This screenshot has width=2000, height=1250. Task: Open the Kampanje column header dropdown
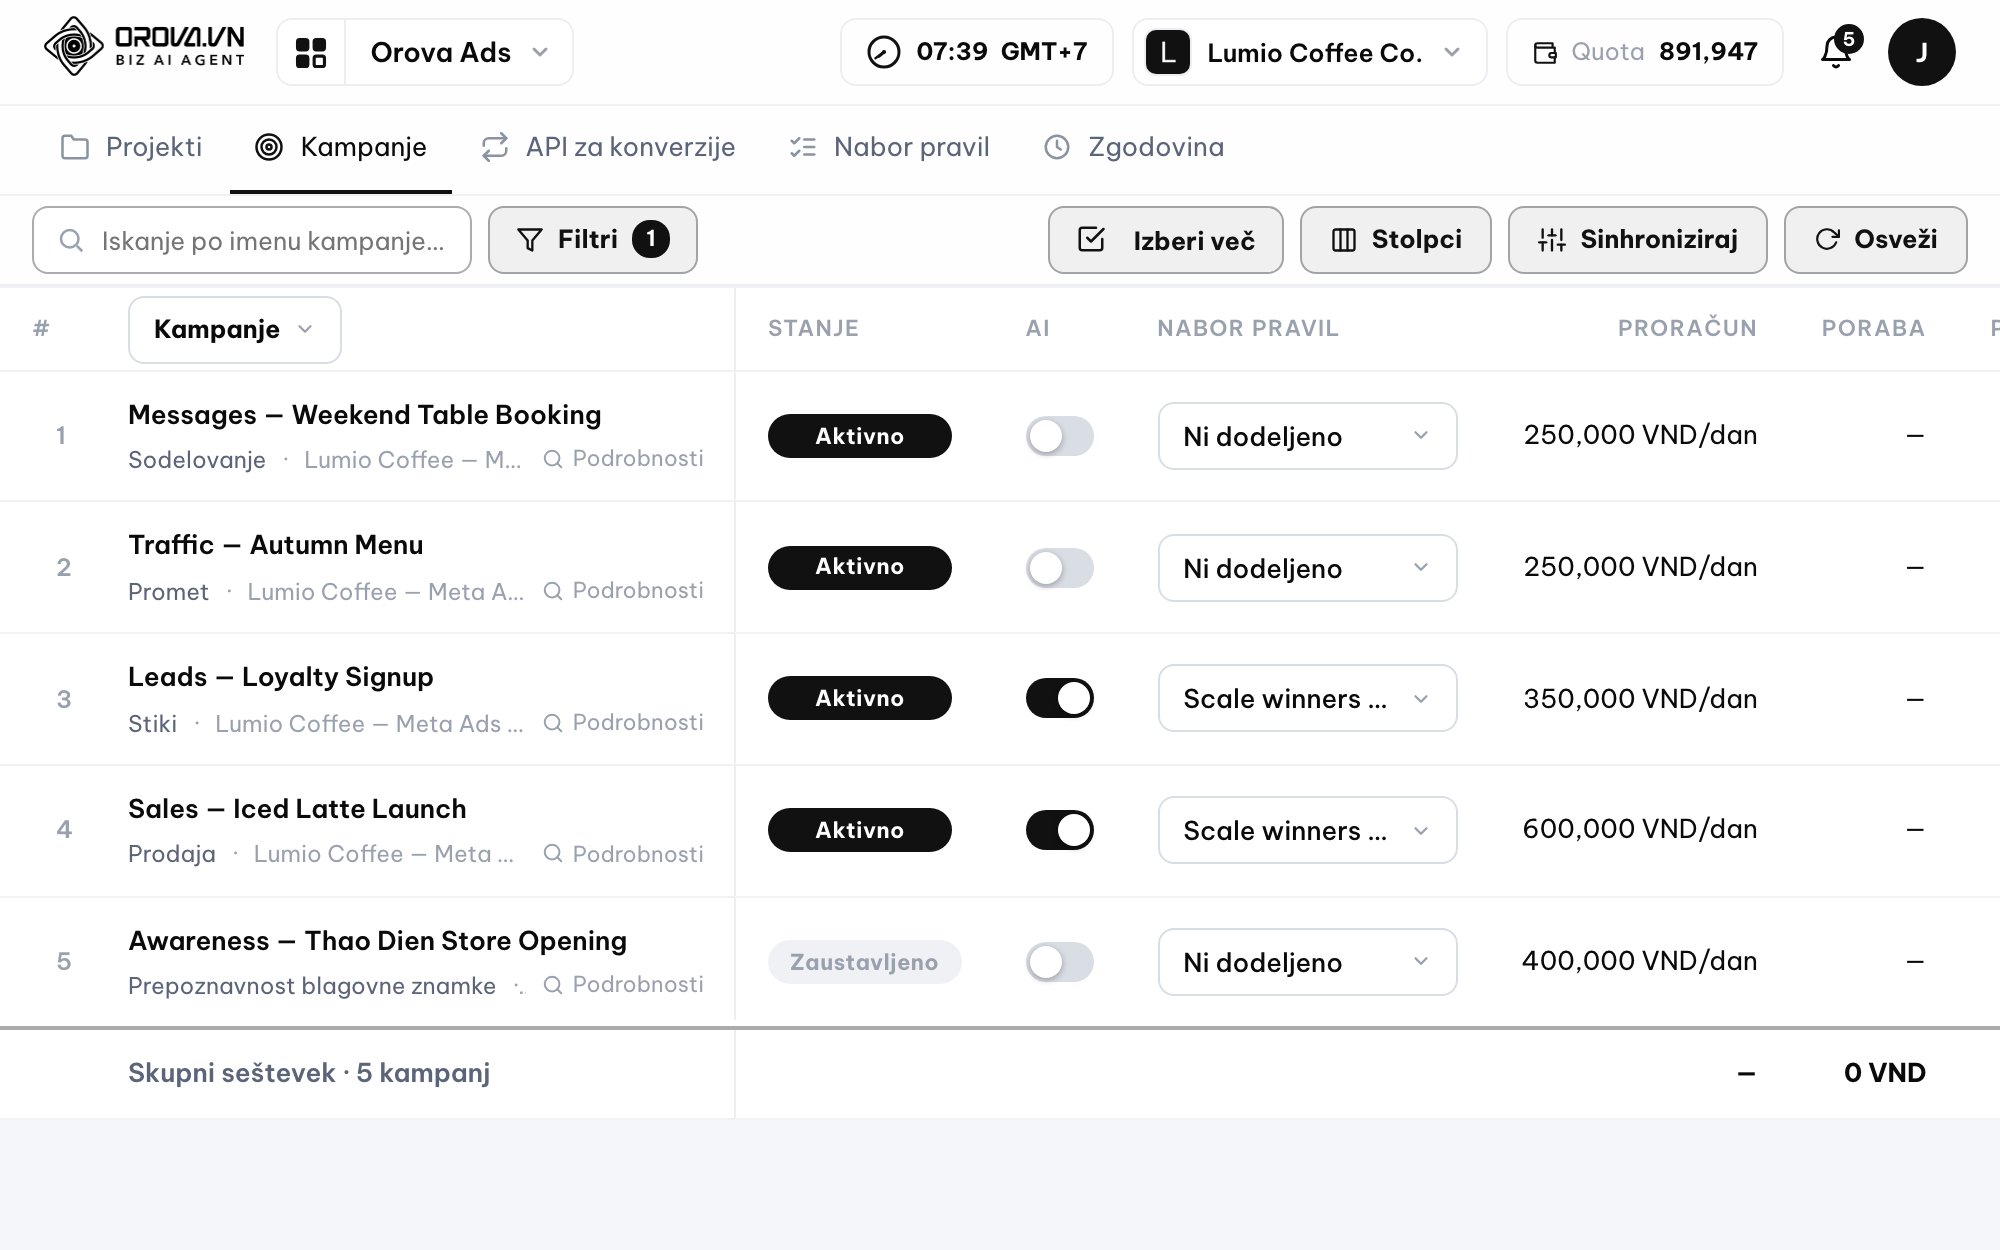click(x=235, y=330)
